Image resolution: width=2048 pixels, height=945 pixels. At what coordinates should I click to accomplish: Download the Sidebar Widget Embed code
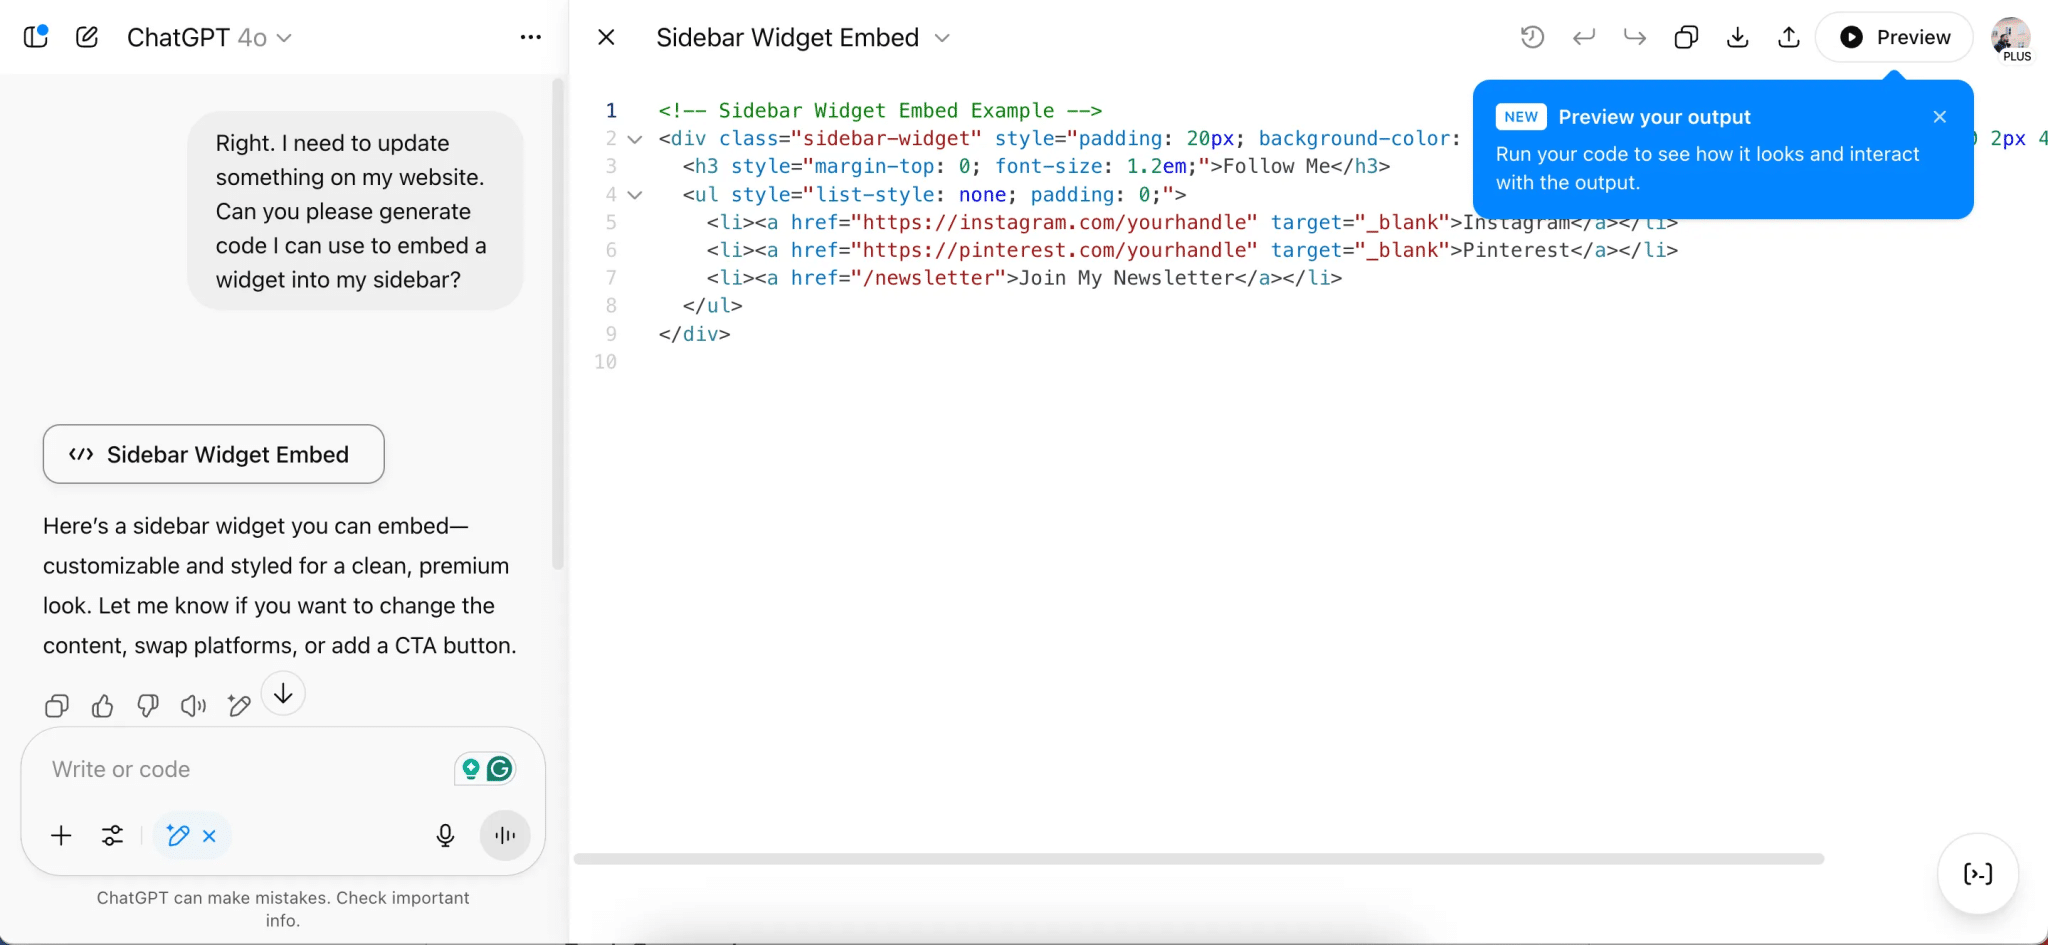point(1738,36)
